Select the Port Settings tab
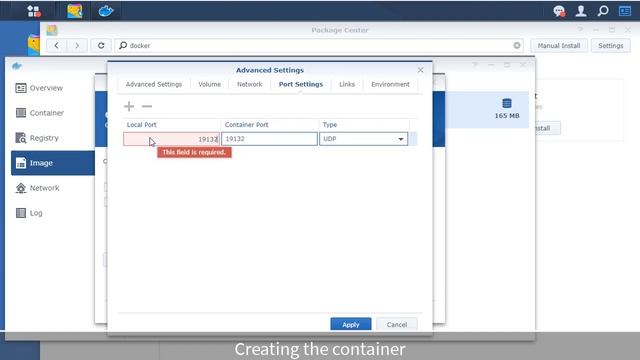The image size is (640, 360). pos(301,84)
